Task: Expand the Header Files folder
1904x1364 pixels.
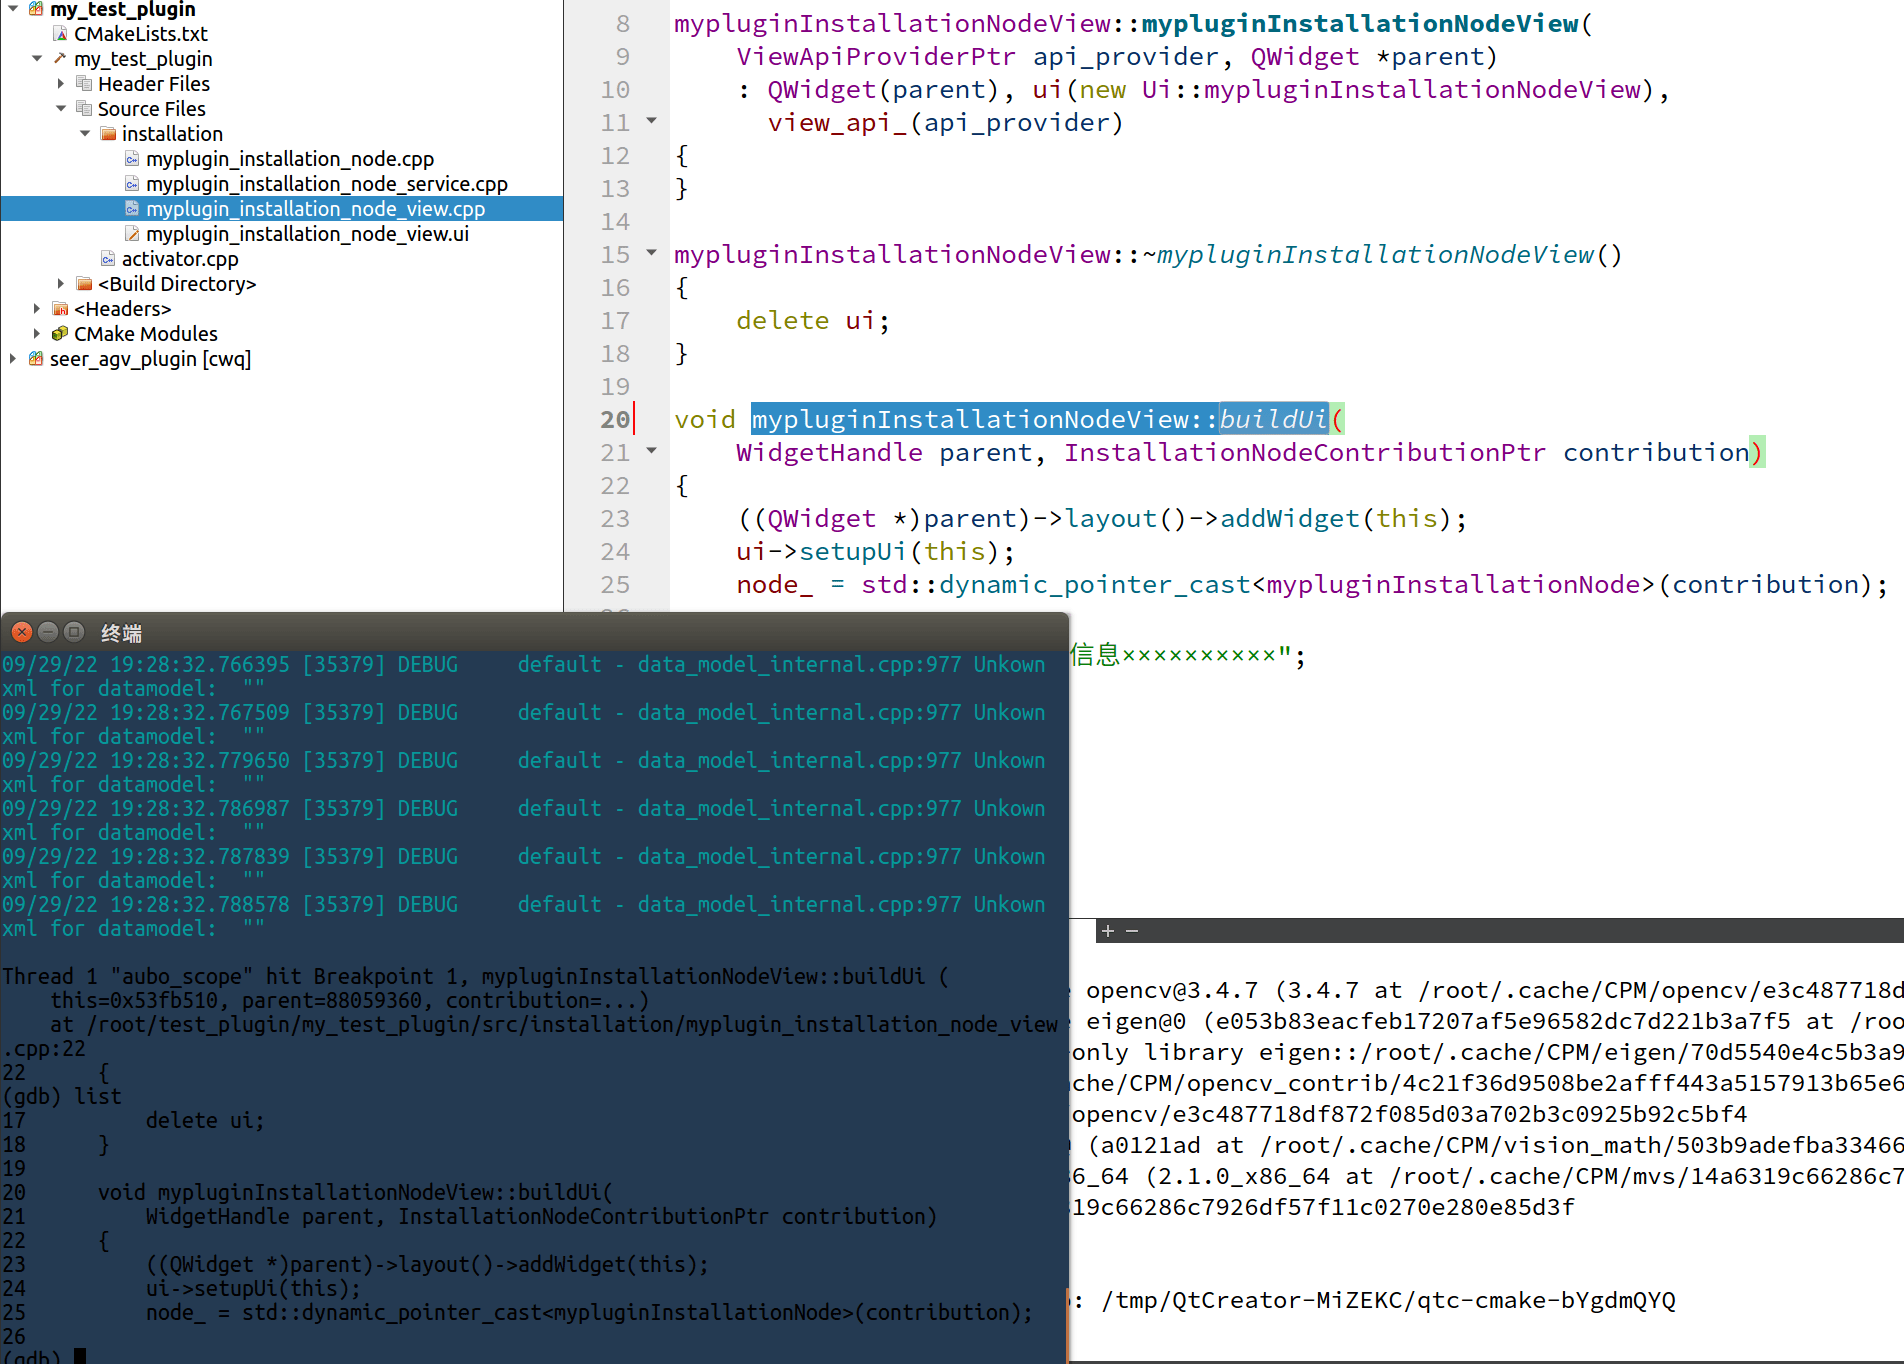Action: [x=61, y=84]
